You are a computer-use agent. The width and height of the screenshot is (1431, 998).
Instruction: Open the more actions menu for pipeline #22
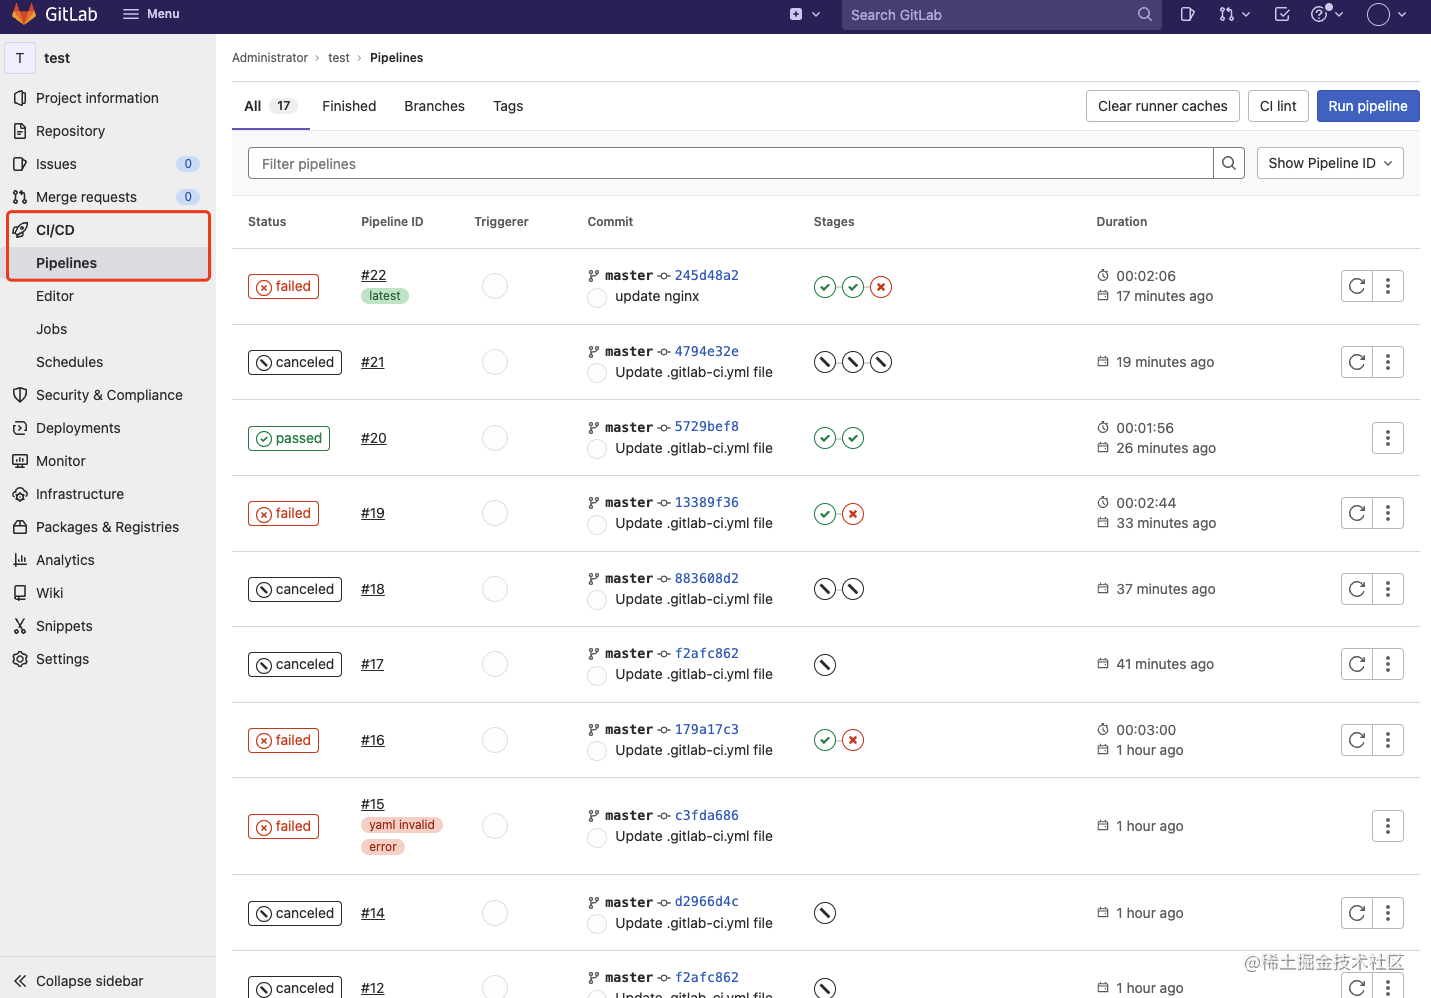coord(1388,286)
